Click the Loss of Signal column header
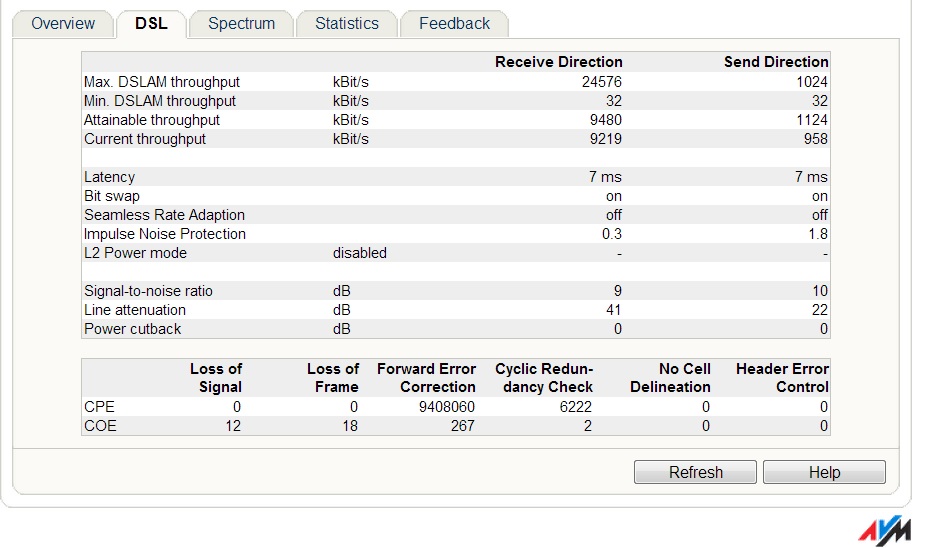The height and width of the screenshot is (548, 934). pos(216,378)
